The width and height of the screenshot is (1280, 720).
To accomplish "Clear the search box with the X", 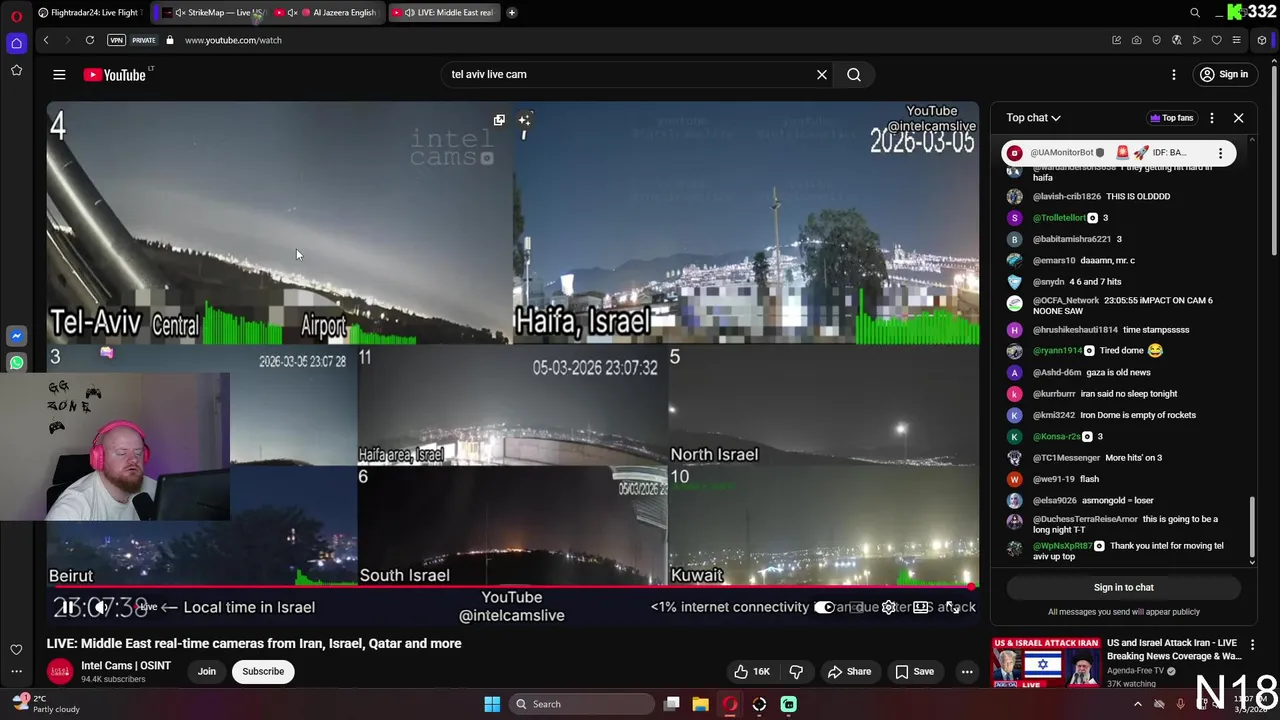I will [822, 74].
